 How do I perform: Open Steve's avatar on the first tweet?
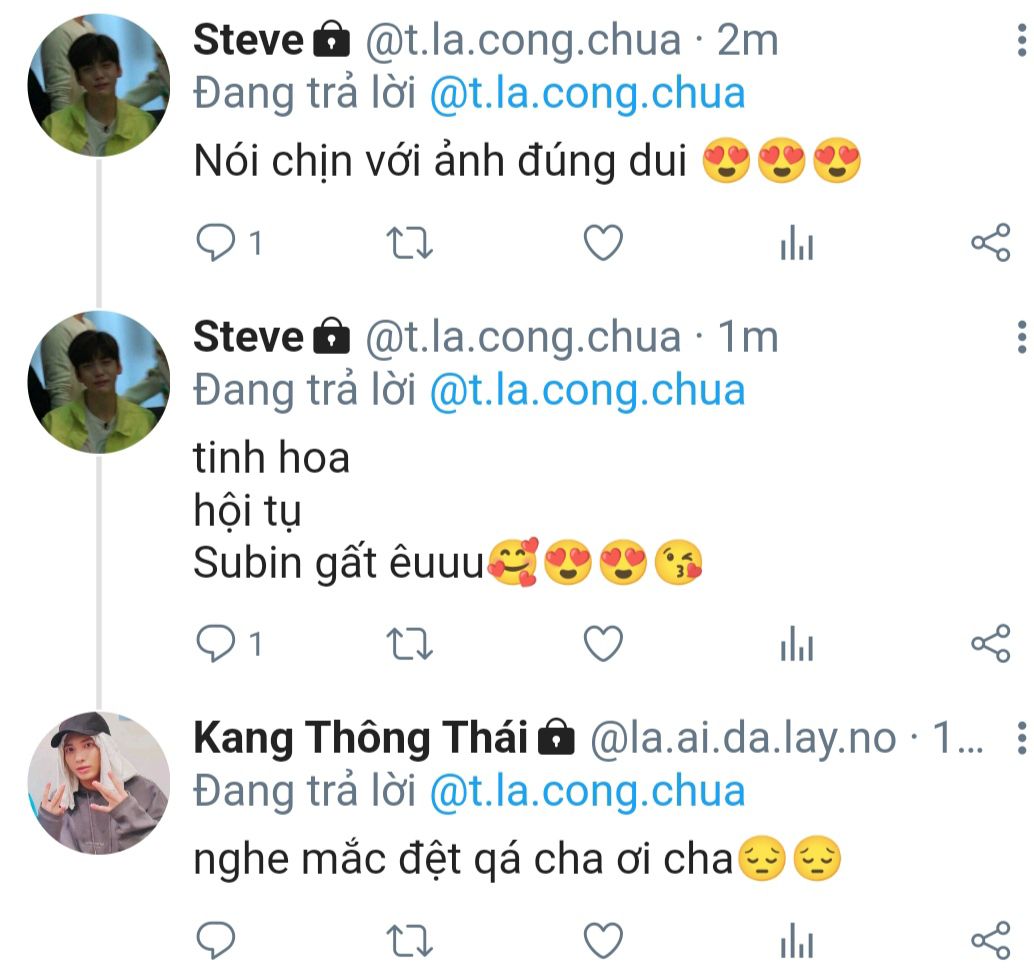tap(98, 85)
